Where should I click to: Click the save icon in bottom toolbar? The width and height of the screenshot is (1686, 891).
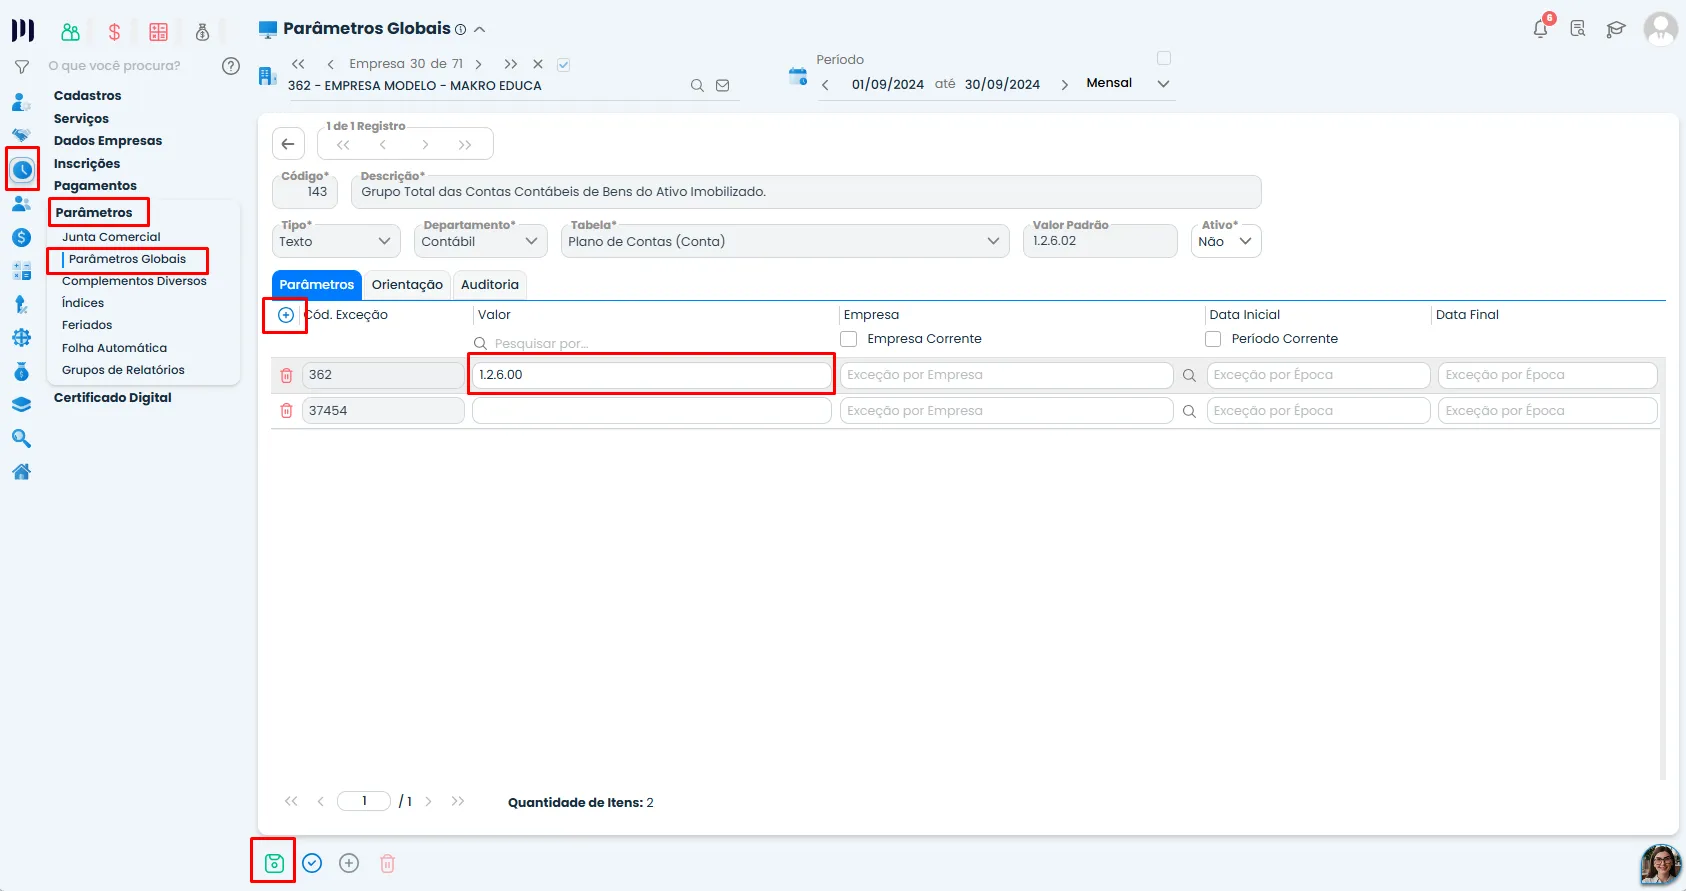pyautogui.click(x=274, y=863)
